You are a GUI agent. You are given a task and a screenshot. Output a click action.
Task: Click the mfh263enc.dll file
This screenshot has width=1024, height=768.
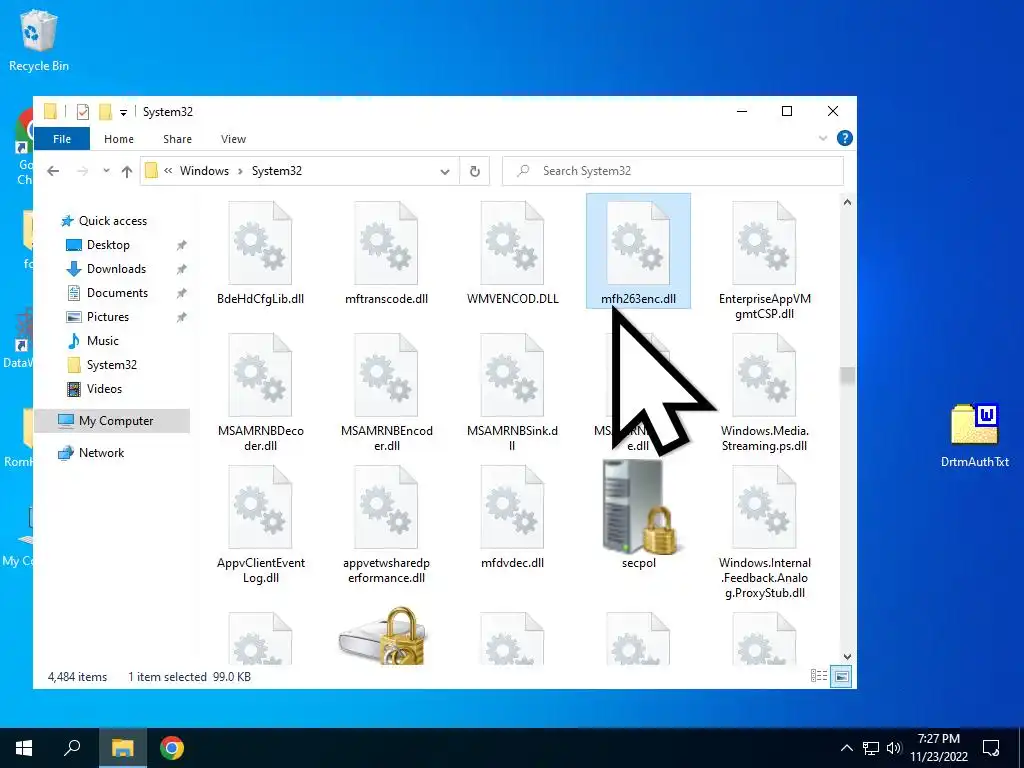tap(638, 251)
